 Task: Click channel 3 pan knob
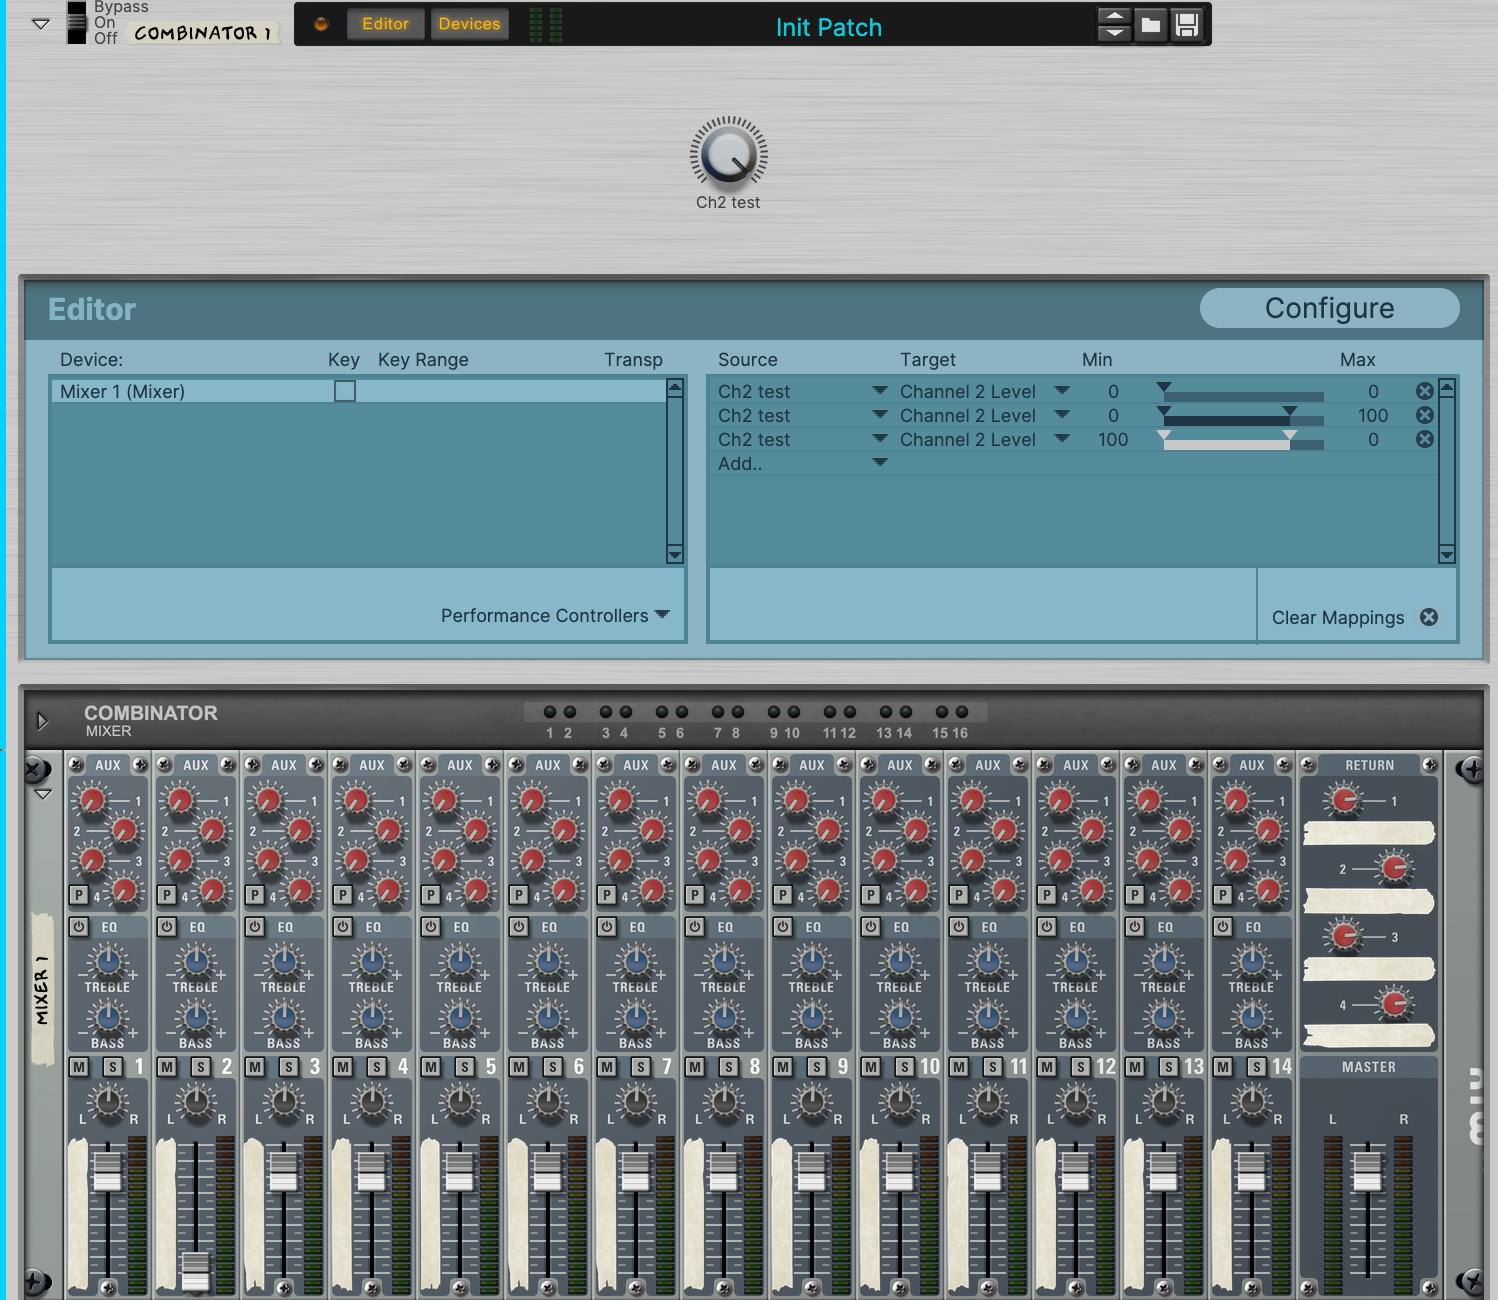click(284, 1101)
